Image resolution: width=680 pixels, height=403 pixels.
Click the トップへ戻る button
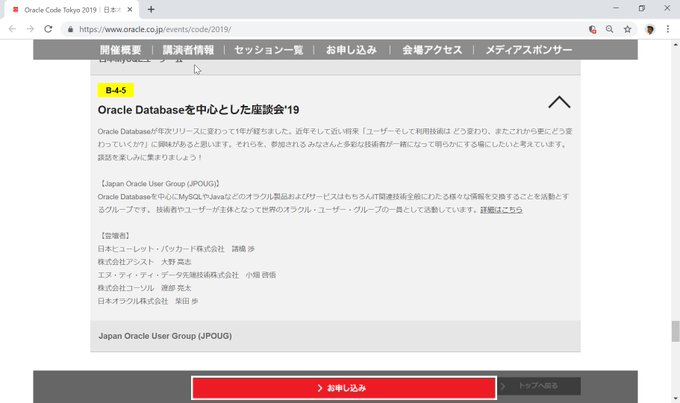[539, 386]
